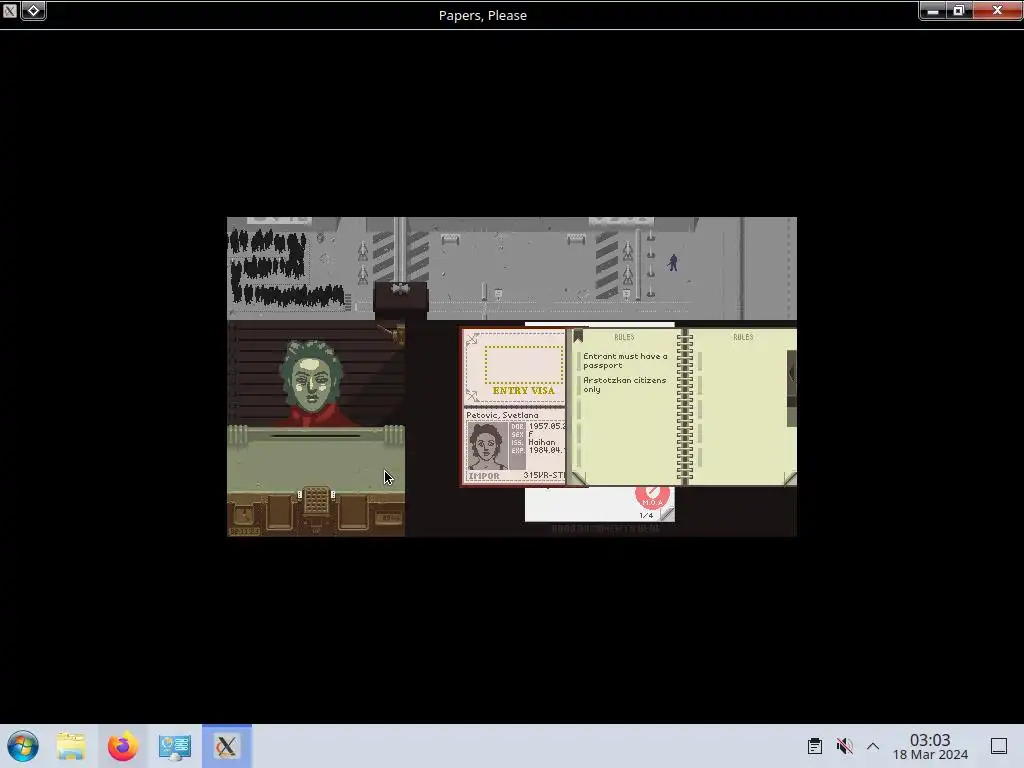Expand the hidden system tray icons chevron
Image resolution: width=1024 pixels, height=768 pixels.
(873, 746)
